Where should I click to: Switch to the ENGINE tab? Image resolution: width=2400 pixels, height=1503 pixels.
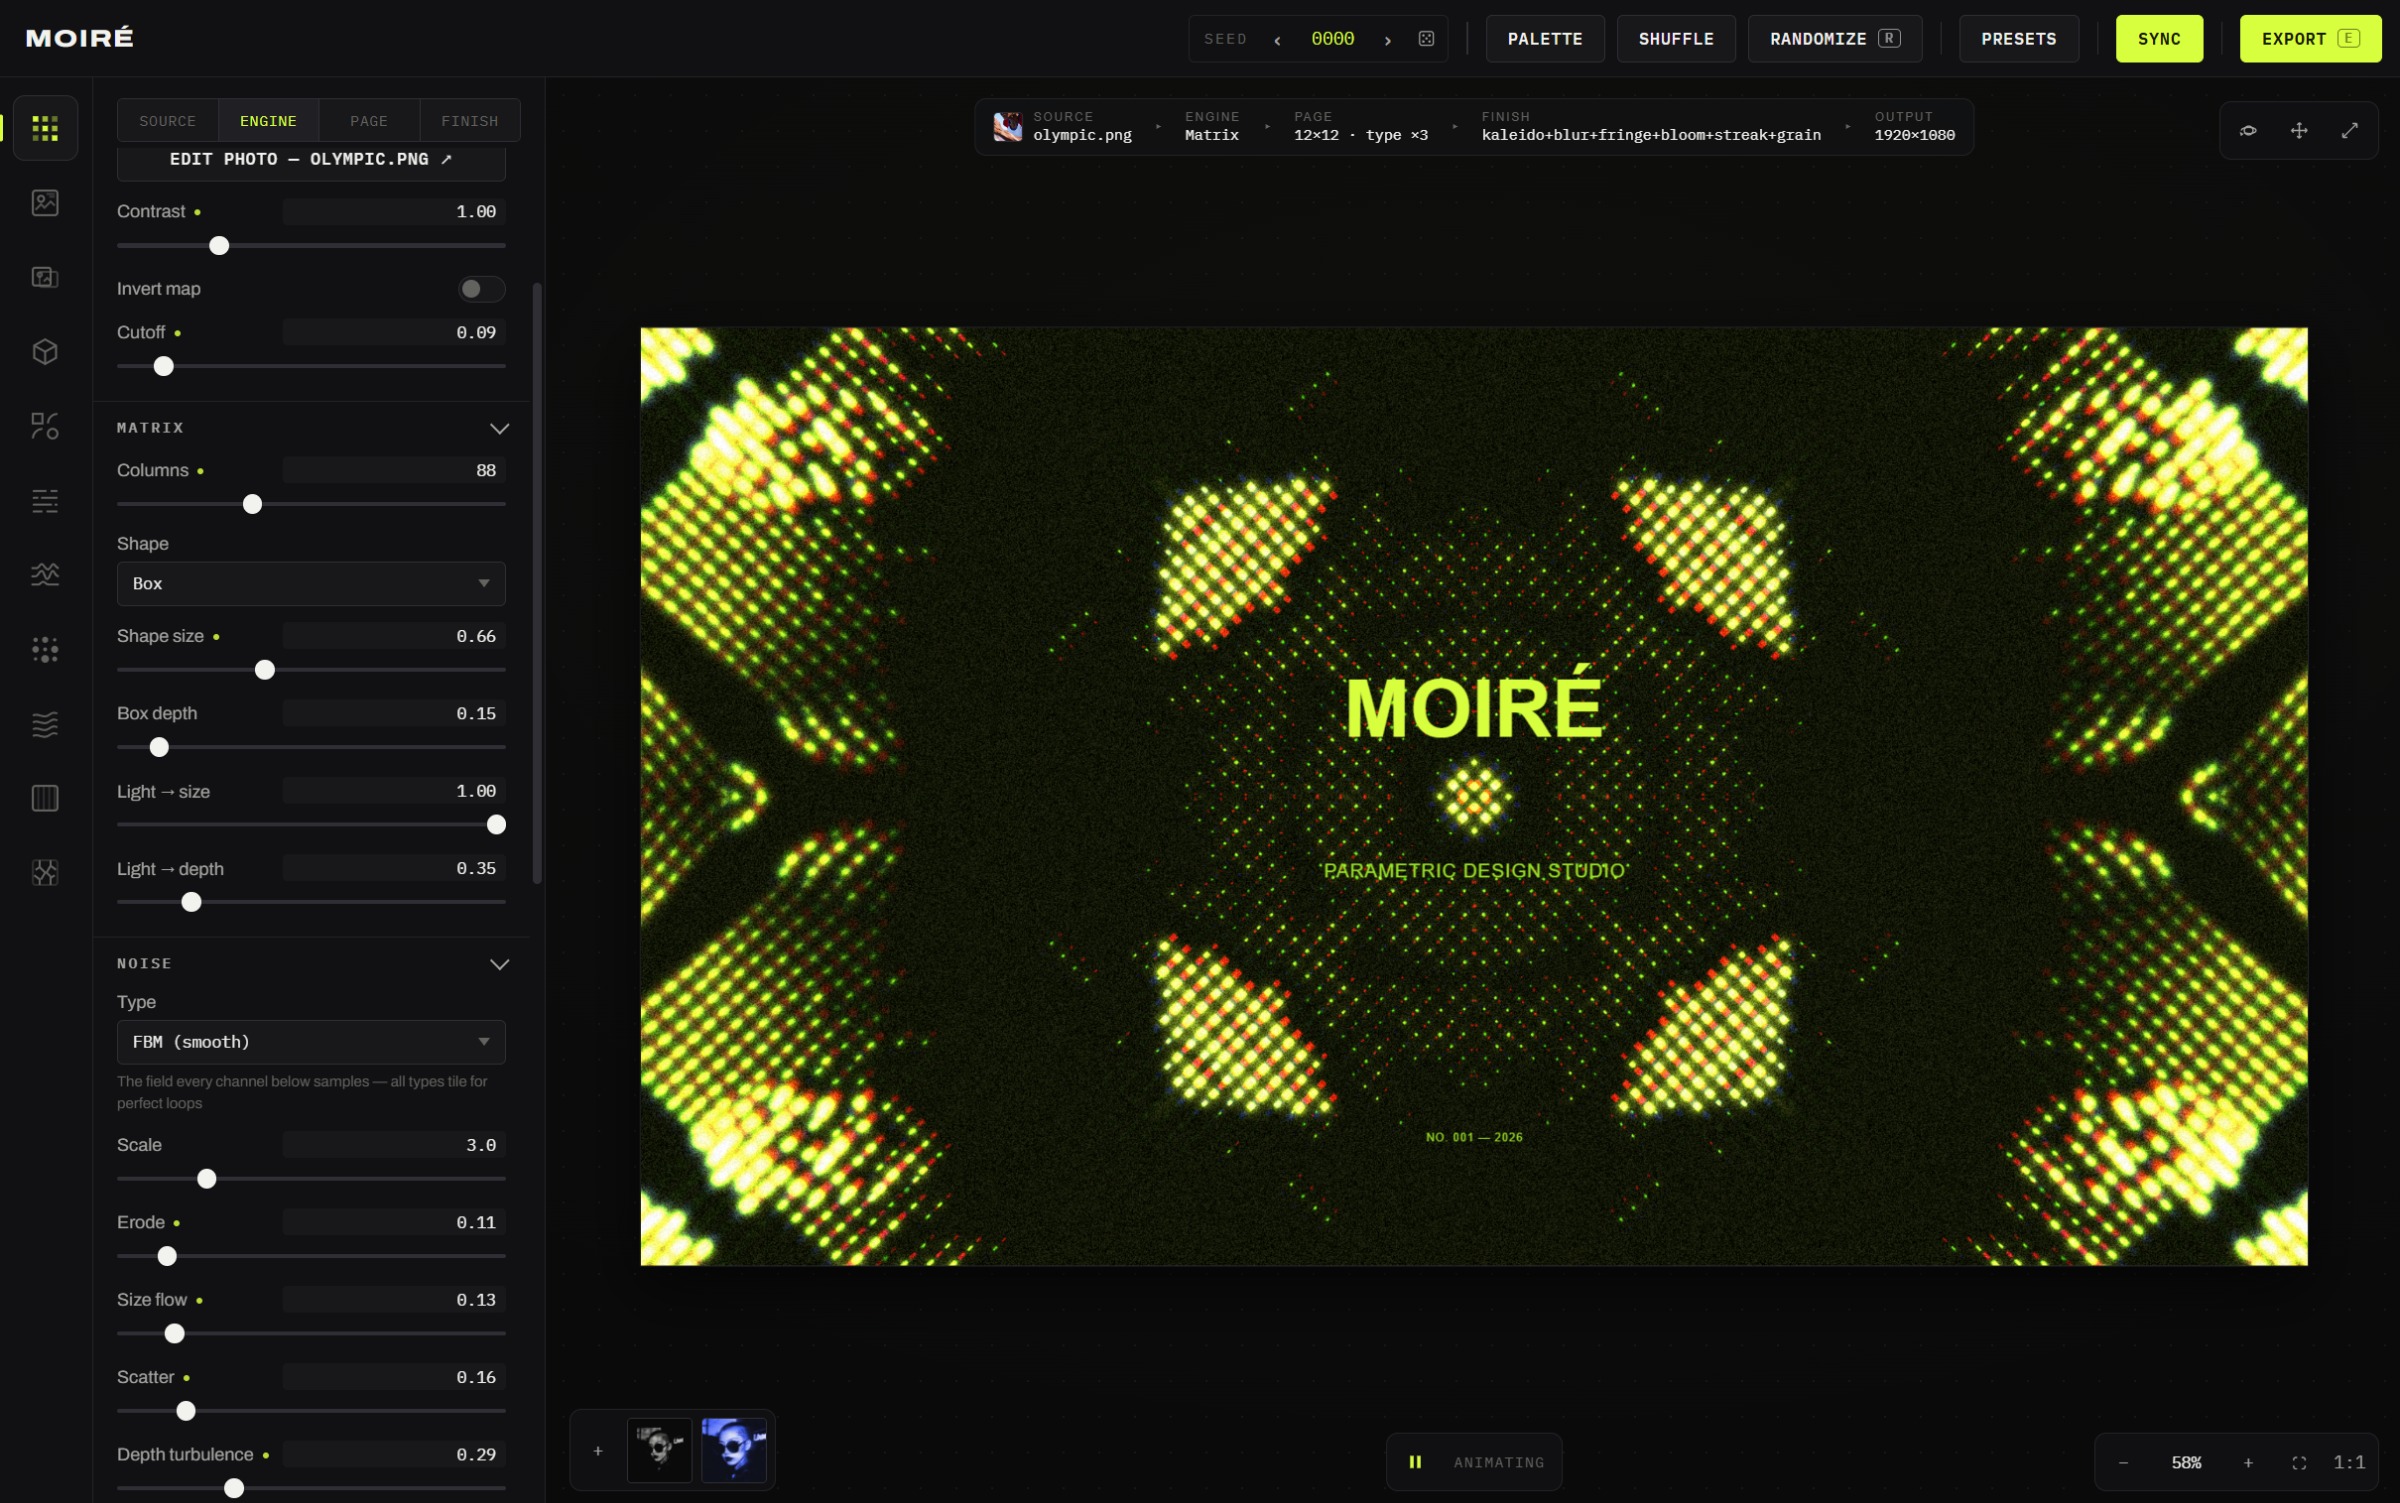268,121
